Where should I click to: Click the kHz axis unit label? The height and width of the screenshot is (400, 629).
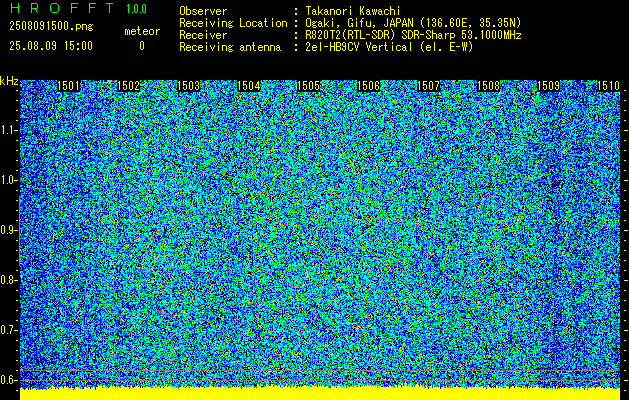click(9, 81)
